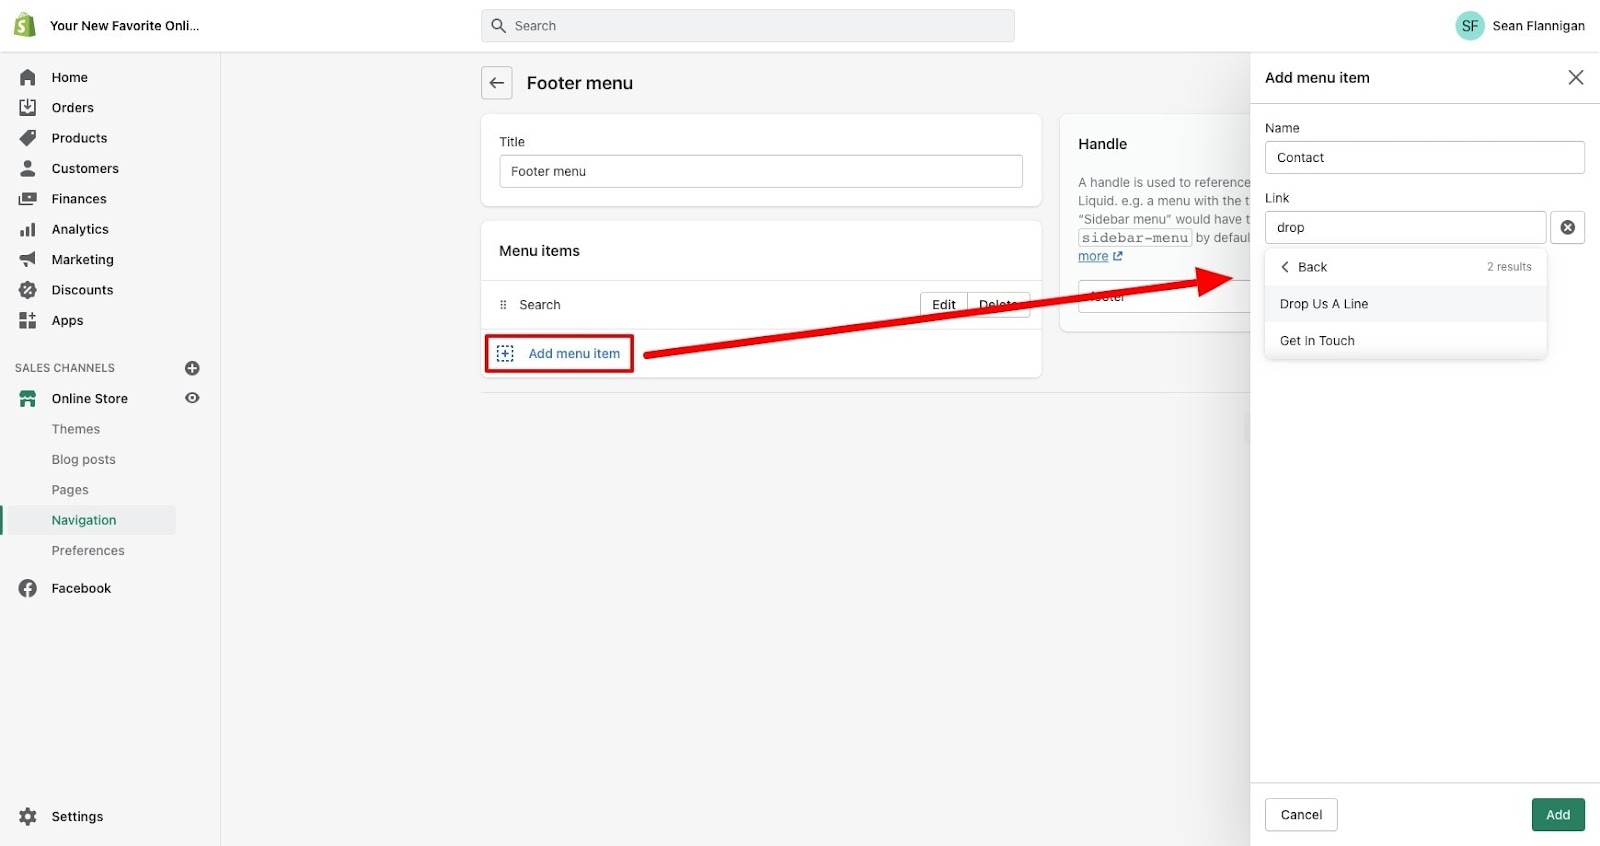The height and width of the screenshot is (846, 1600).
Task: Open the Navigation section
Action: coord(84,520)
